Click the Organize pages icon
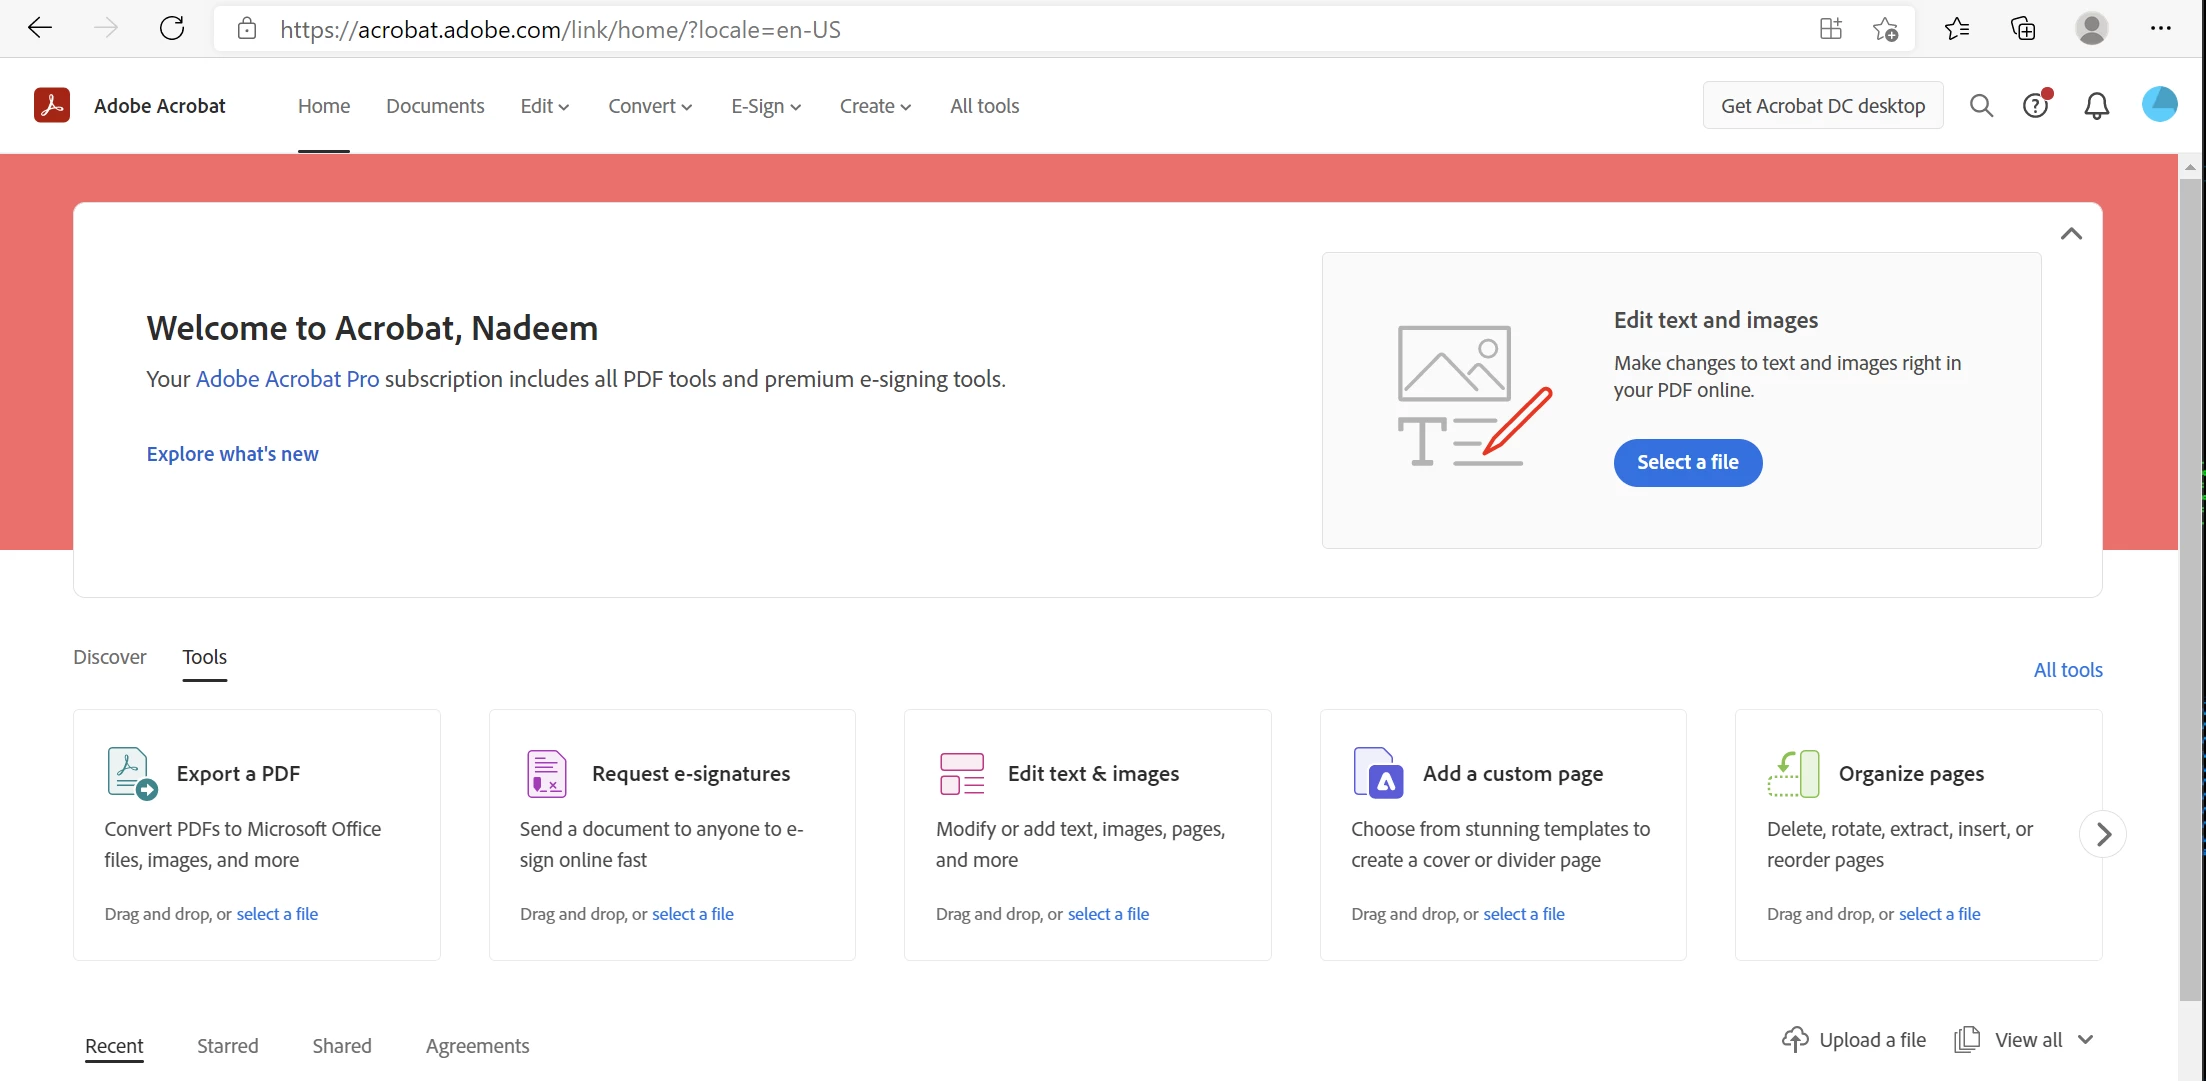The width and height of the screenshot is (2206, 1081). coord(1793,773)
